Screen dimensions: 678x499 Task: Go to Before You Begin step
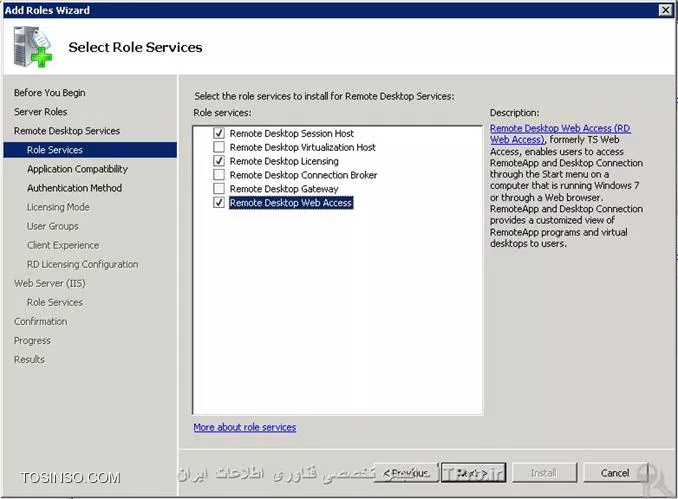(x=50, y=93)
